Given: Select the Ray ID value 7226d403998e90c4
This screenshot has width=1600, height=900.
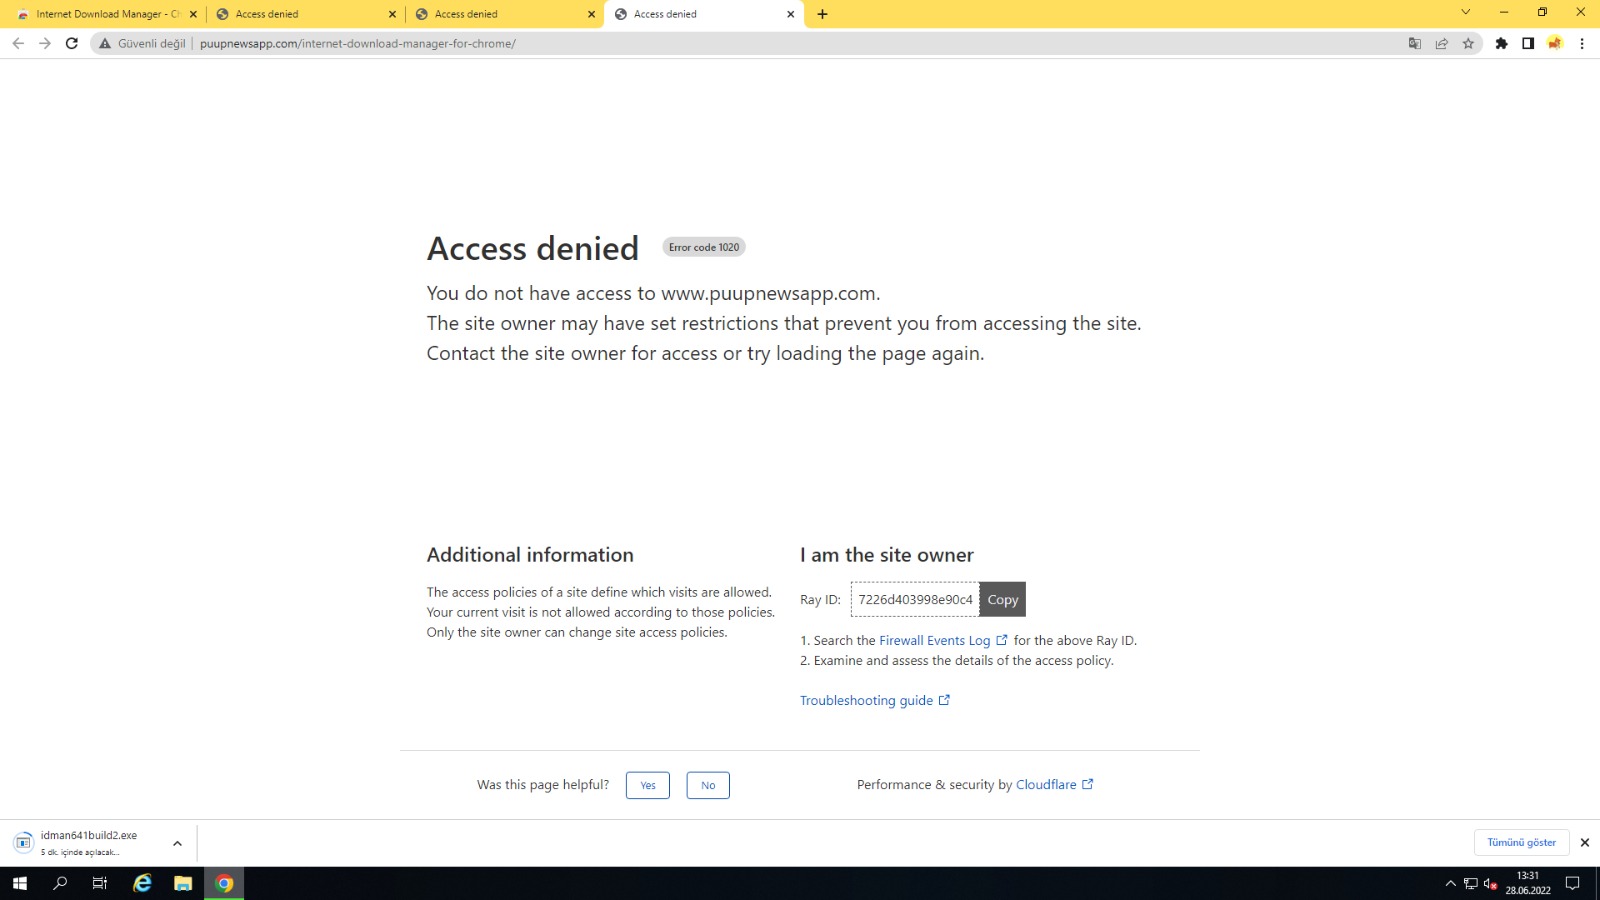Looking at the screenshot, I should tap(915, 599).
